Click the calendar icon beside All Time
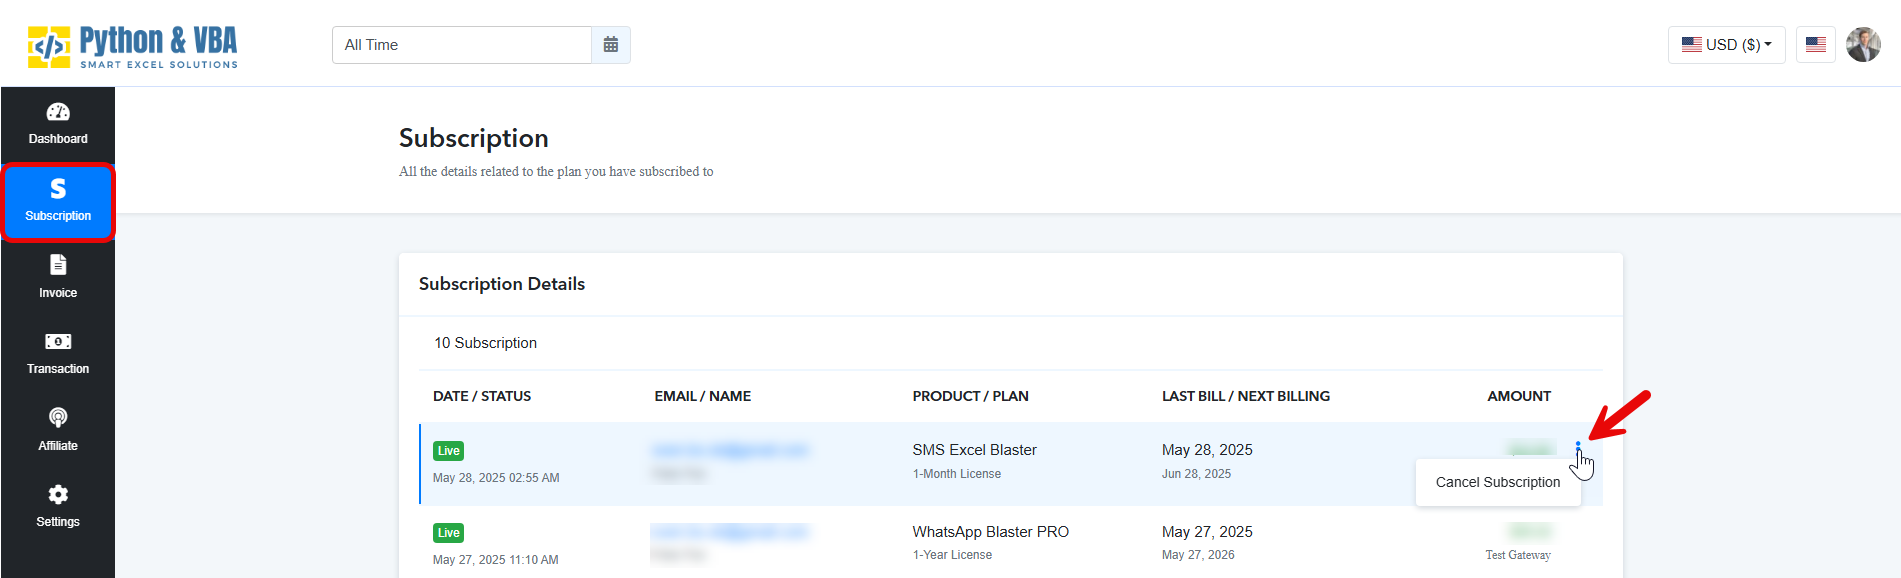This screenshot has width=1901, height=578. point(611,45)
